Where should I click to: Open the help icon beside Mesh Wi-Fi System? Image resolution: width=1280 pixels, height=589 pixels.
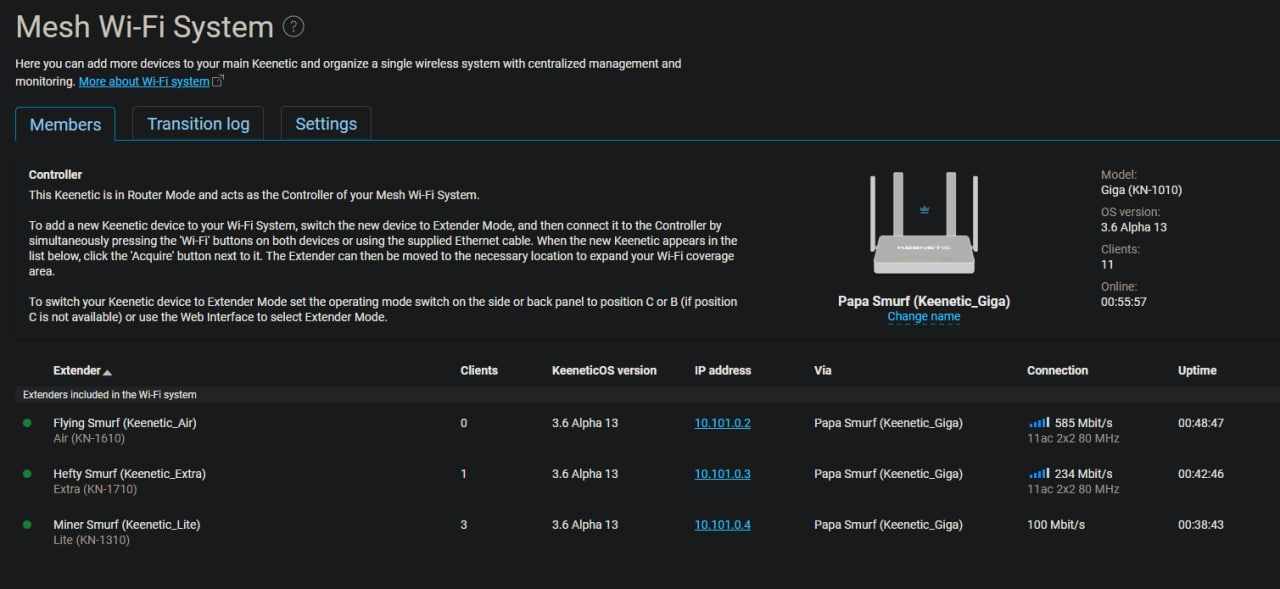(293, 27)
